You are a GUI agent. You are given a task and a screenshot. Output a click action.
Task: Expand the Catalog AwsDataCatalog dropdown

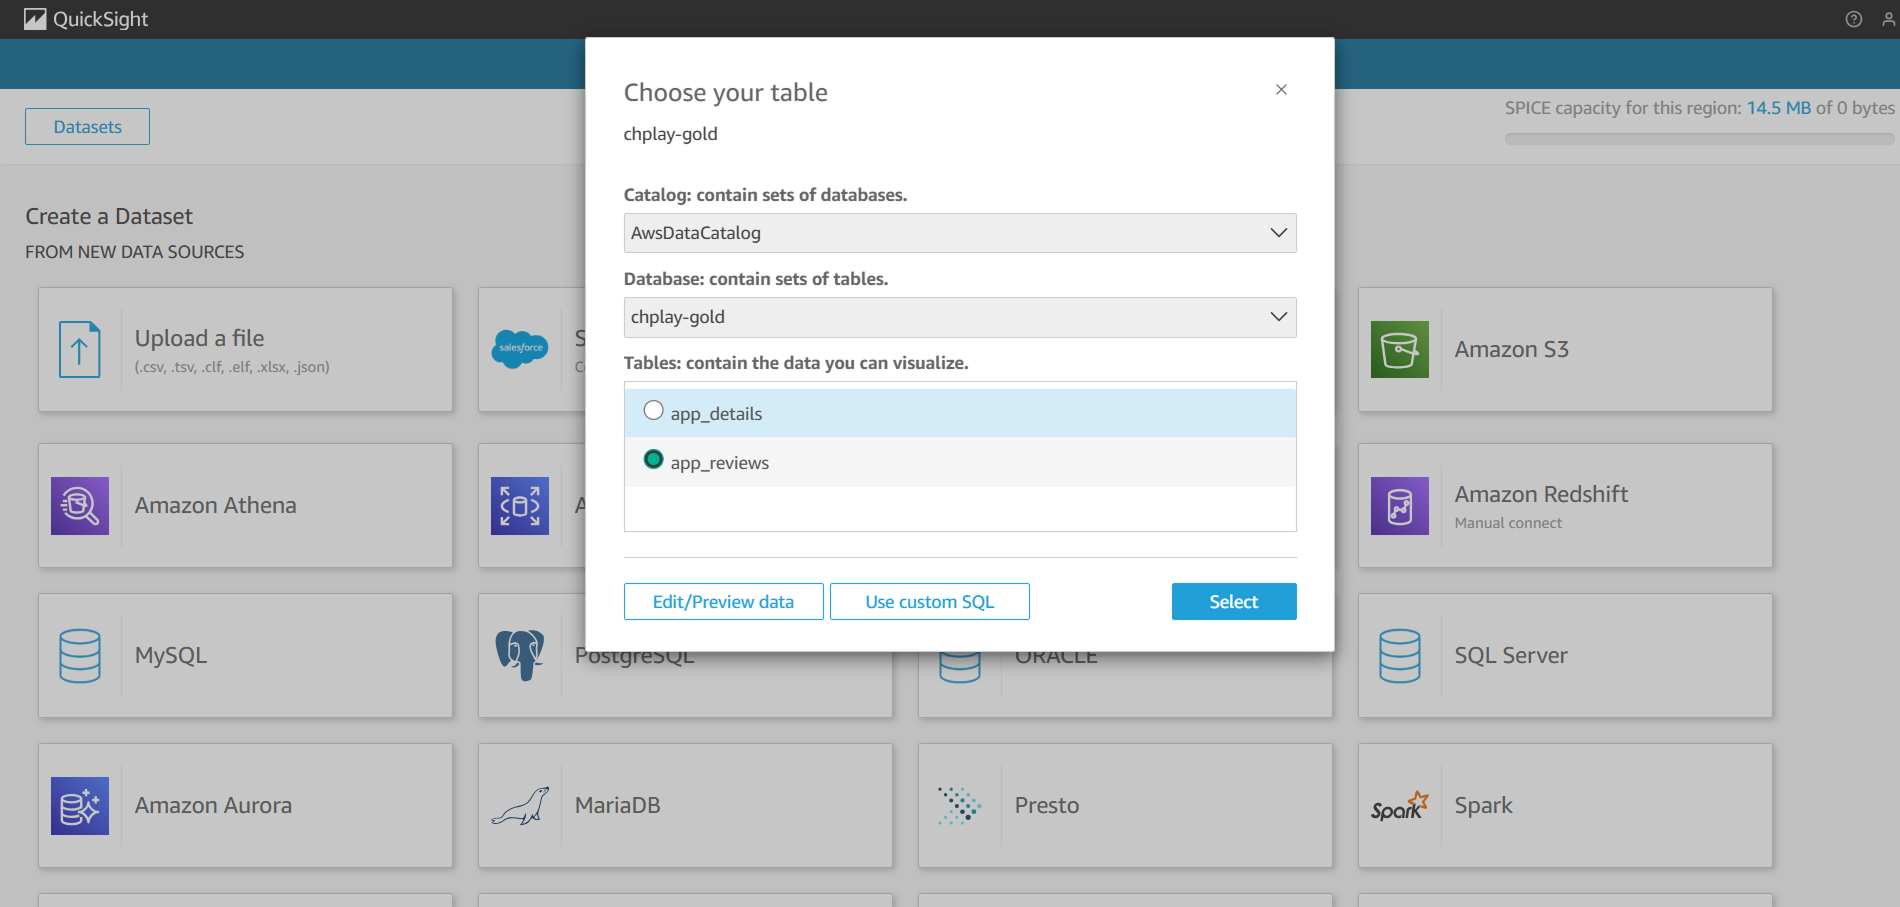pos(959,233)
